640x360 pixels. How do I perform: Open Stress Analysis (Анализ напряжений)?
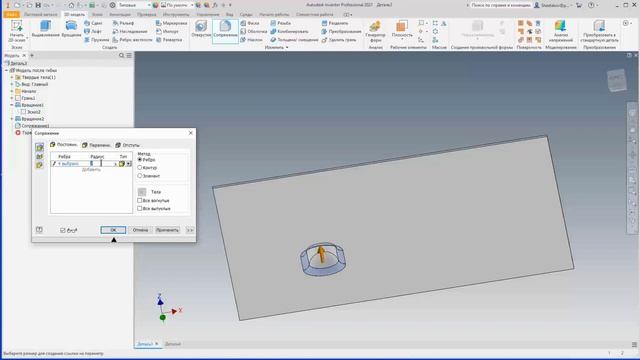click(560, 31)
